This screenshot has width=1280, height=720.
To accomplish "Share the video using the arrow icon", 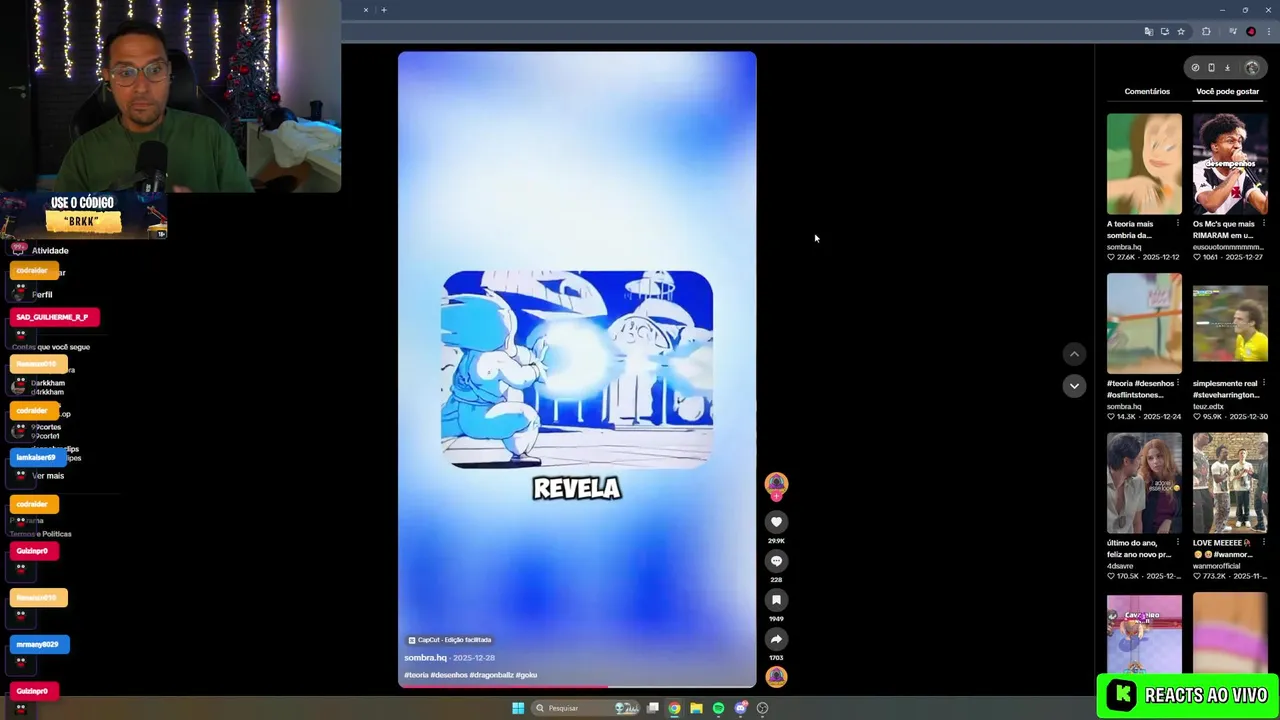I will coord(776,639).
